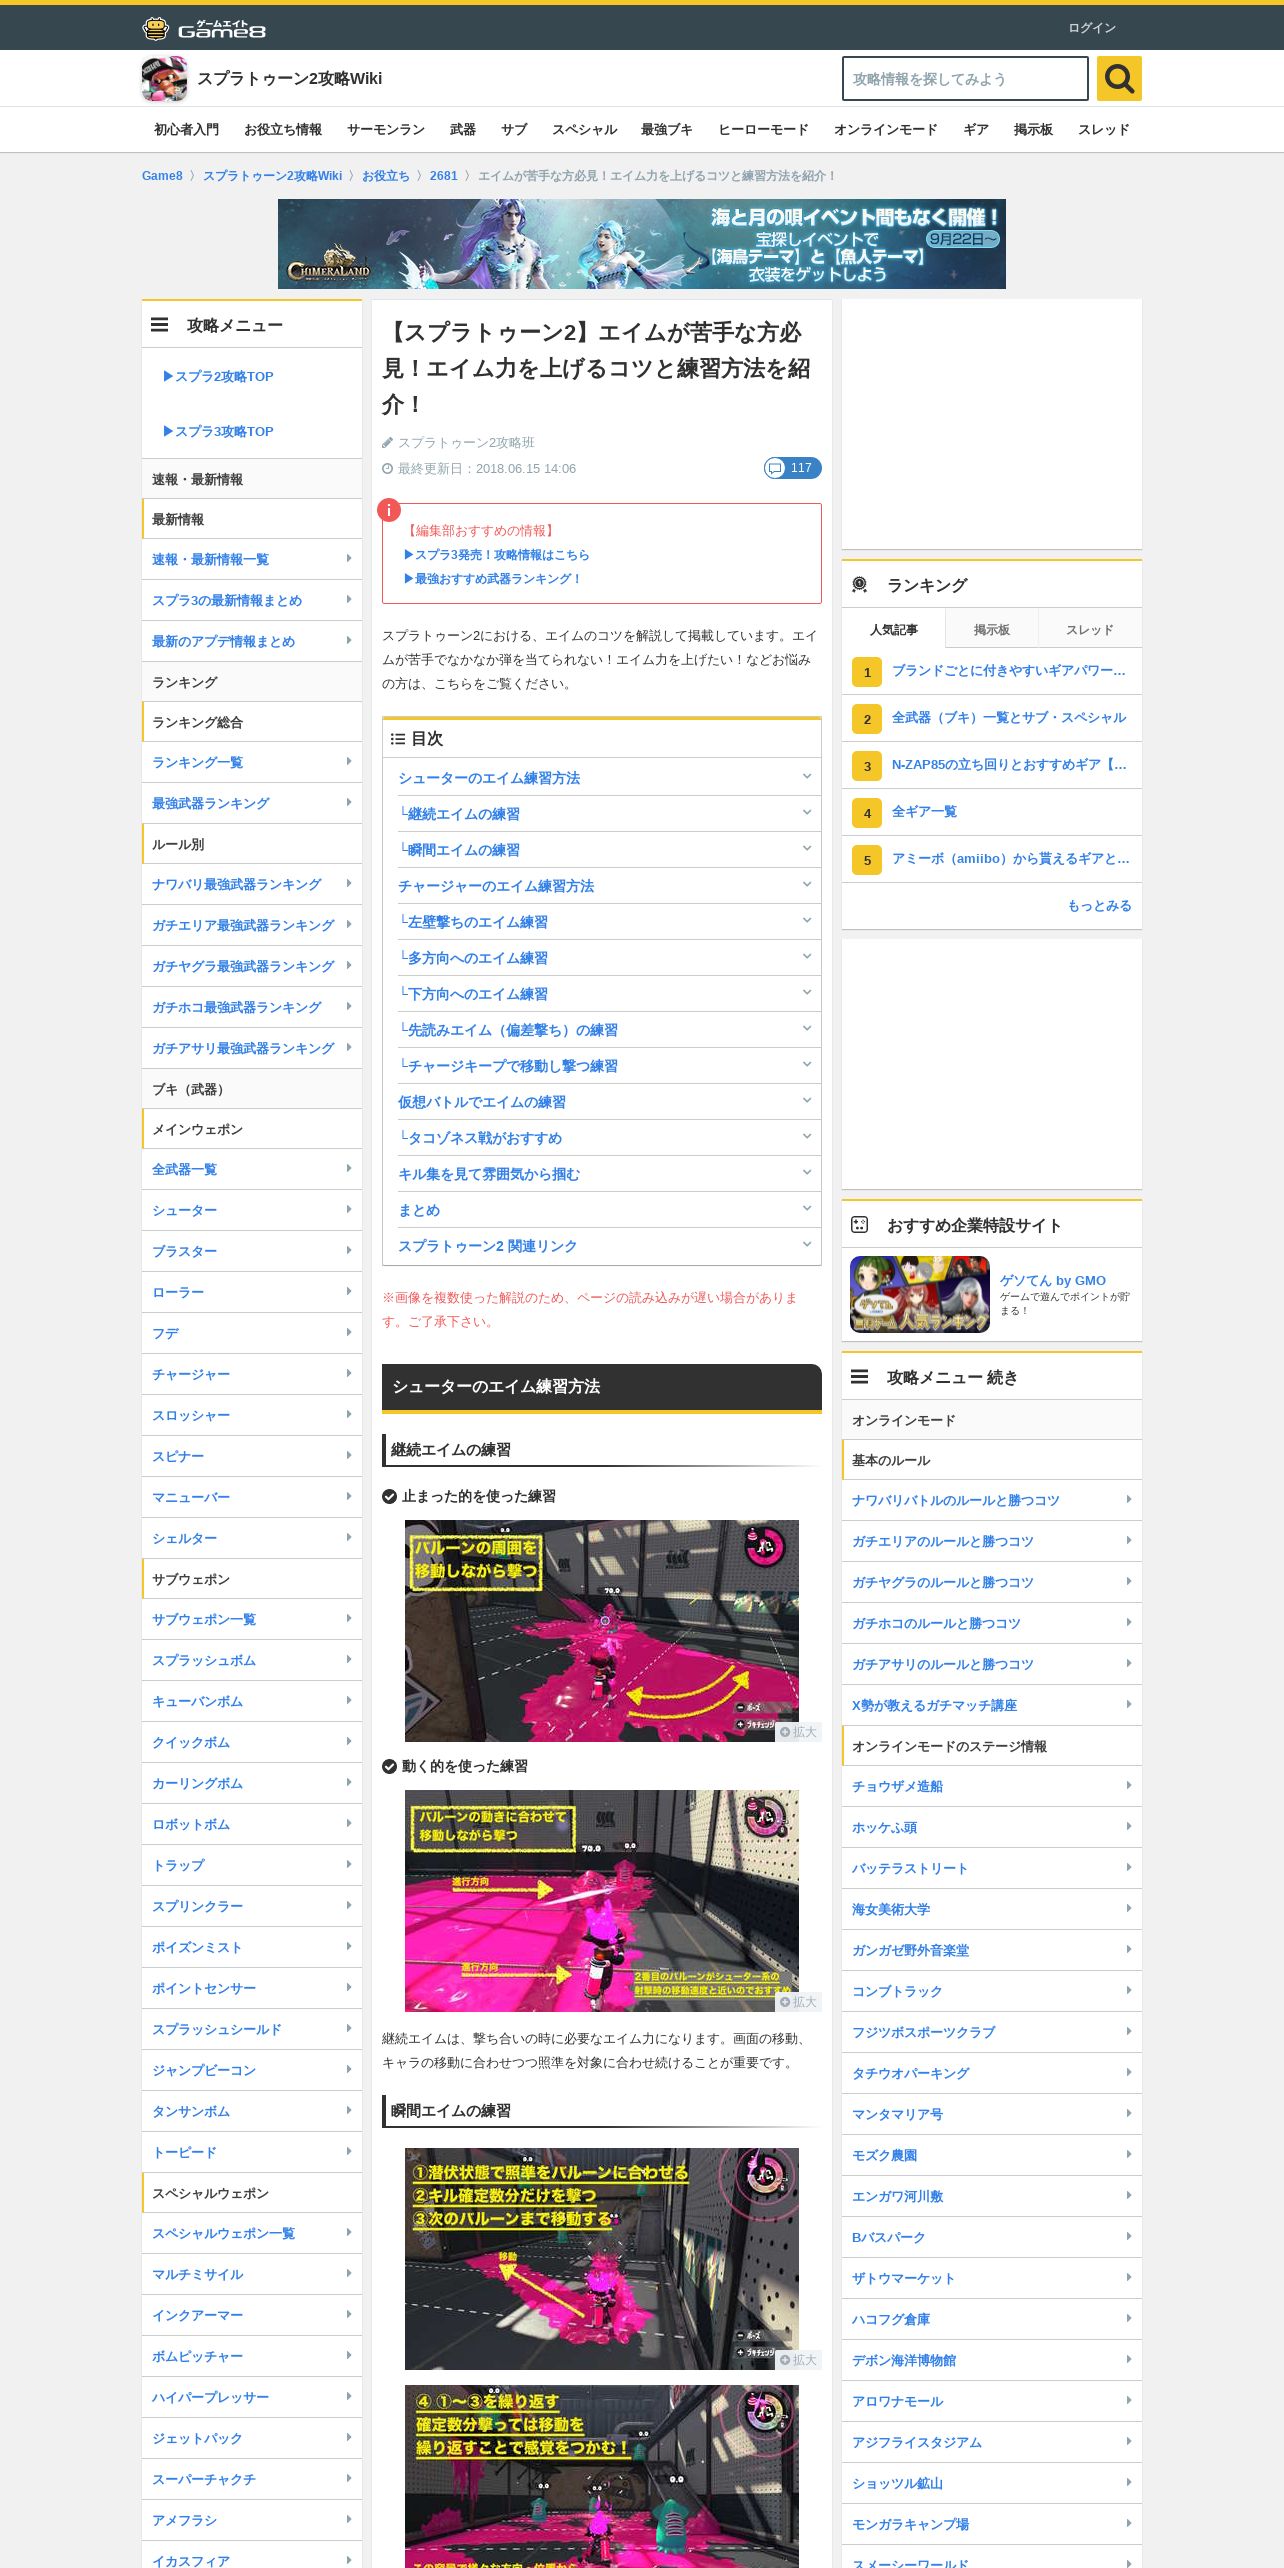Type in the 攻略情報を探してみよう search field
This screenshot has width=1284, height=2568.
965,79
